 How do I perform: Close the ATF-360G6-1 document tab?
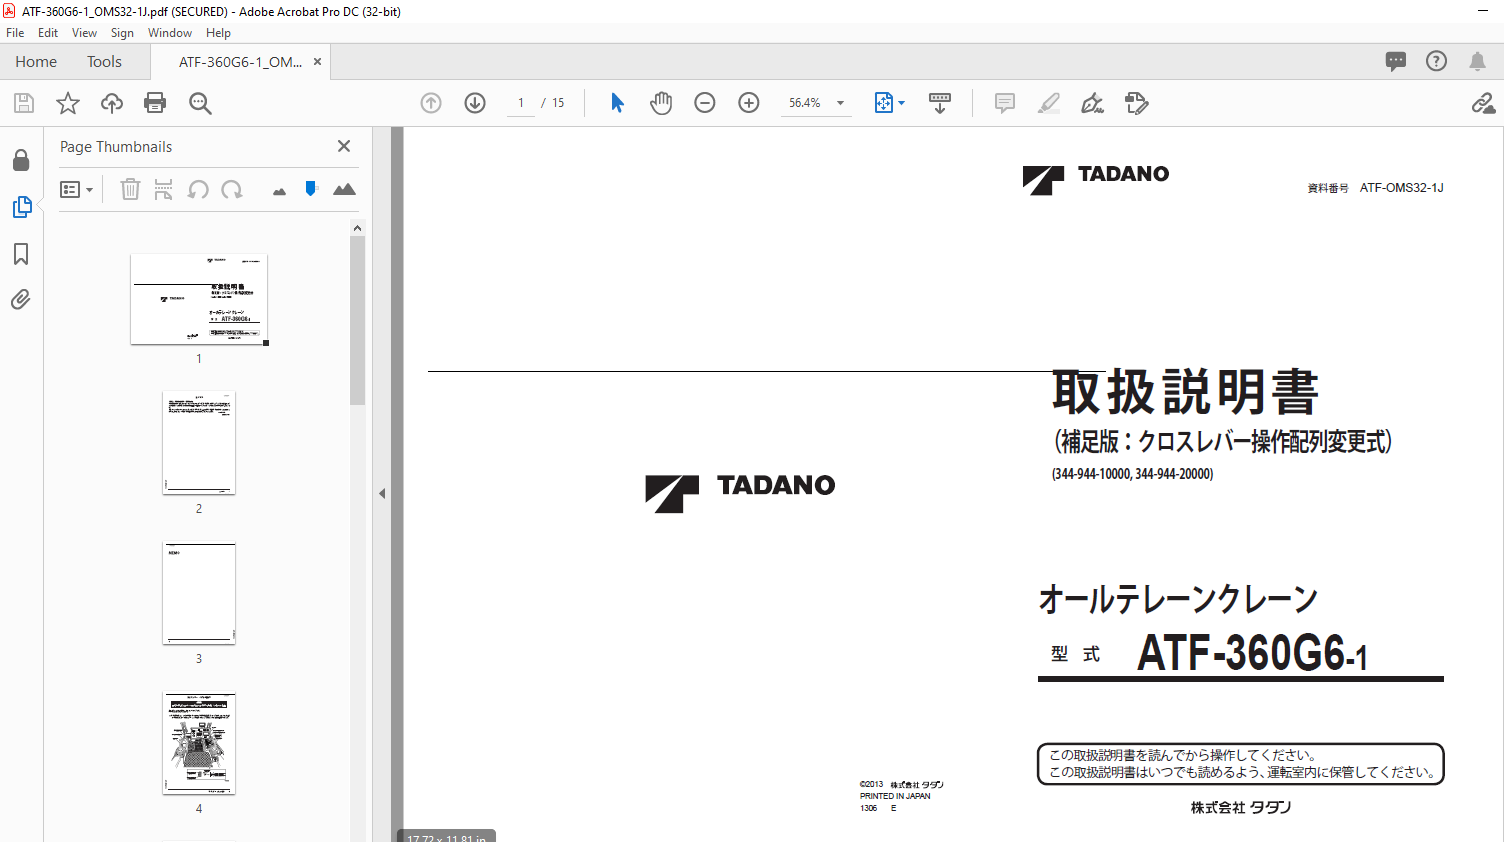click(317, 61)
